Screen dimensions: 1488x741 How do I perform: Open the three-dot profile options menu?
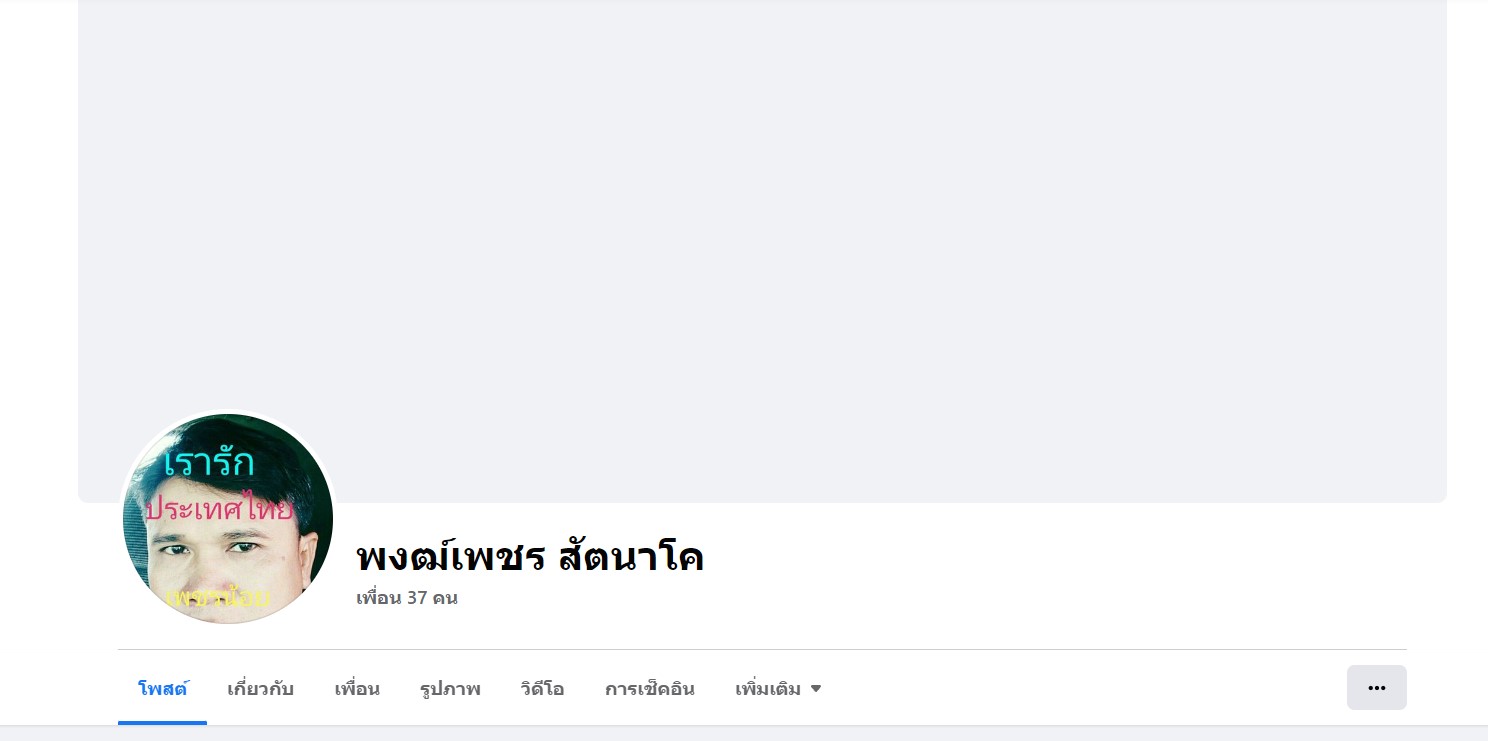click(x=1376, y=688)
